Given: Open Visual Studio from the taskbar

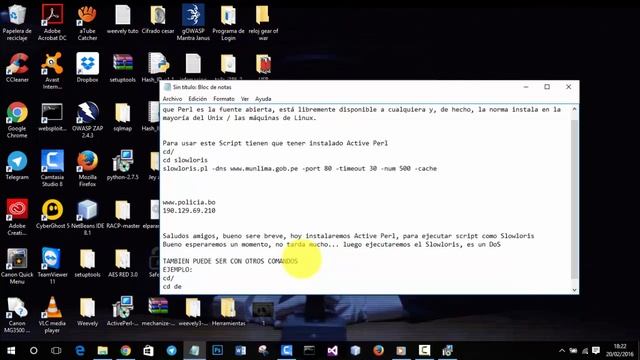Looking at the screenshot, I should pos(333,350).
